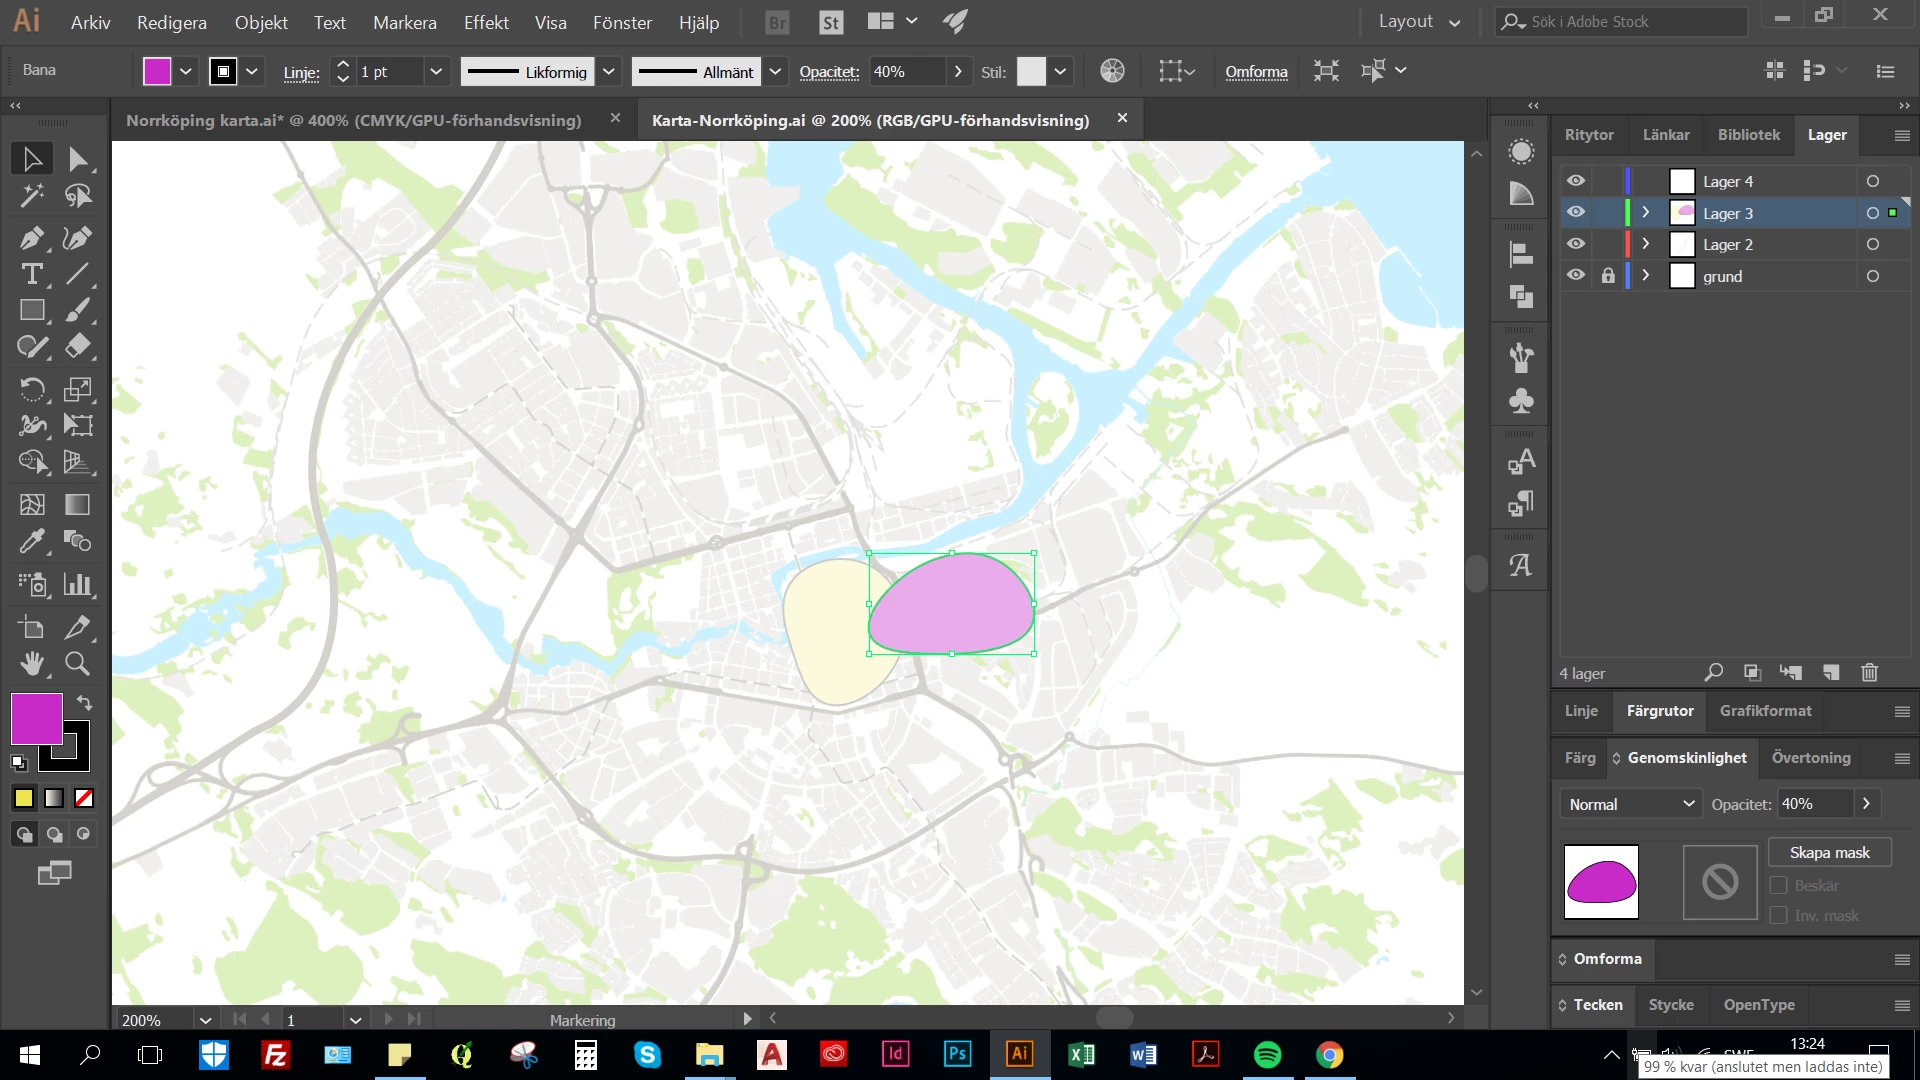Image resolution: width=1920 pixels, height=1080 pixels.
Task: Click the Skapa mask button
Action: (x=1829, y=852)
